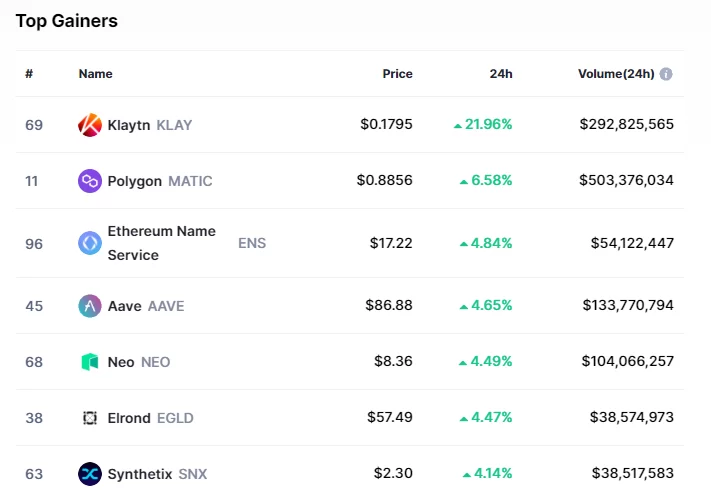Open the Klaytn KLAY name link
Screen dimensions: 711x501
point(150,125)
